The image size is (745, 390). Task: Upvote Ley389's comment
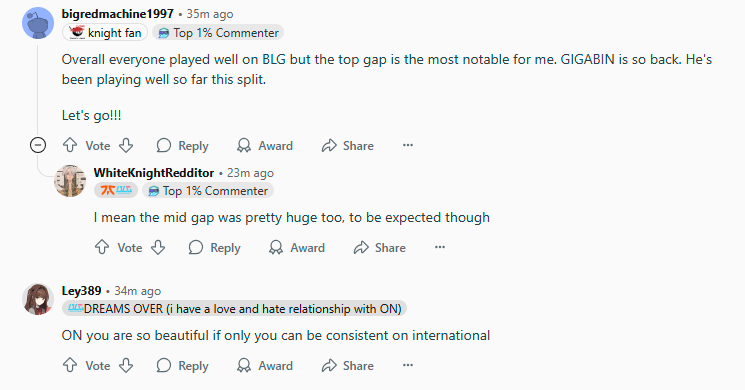70,365
